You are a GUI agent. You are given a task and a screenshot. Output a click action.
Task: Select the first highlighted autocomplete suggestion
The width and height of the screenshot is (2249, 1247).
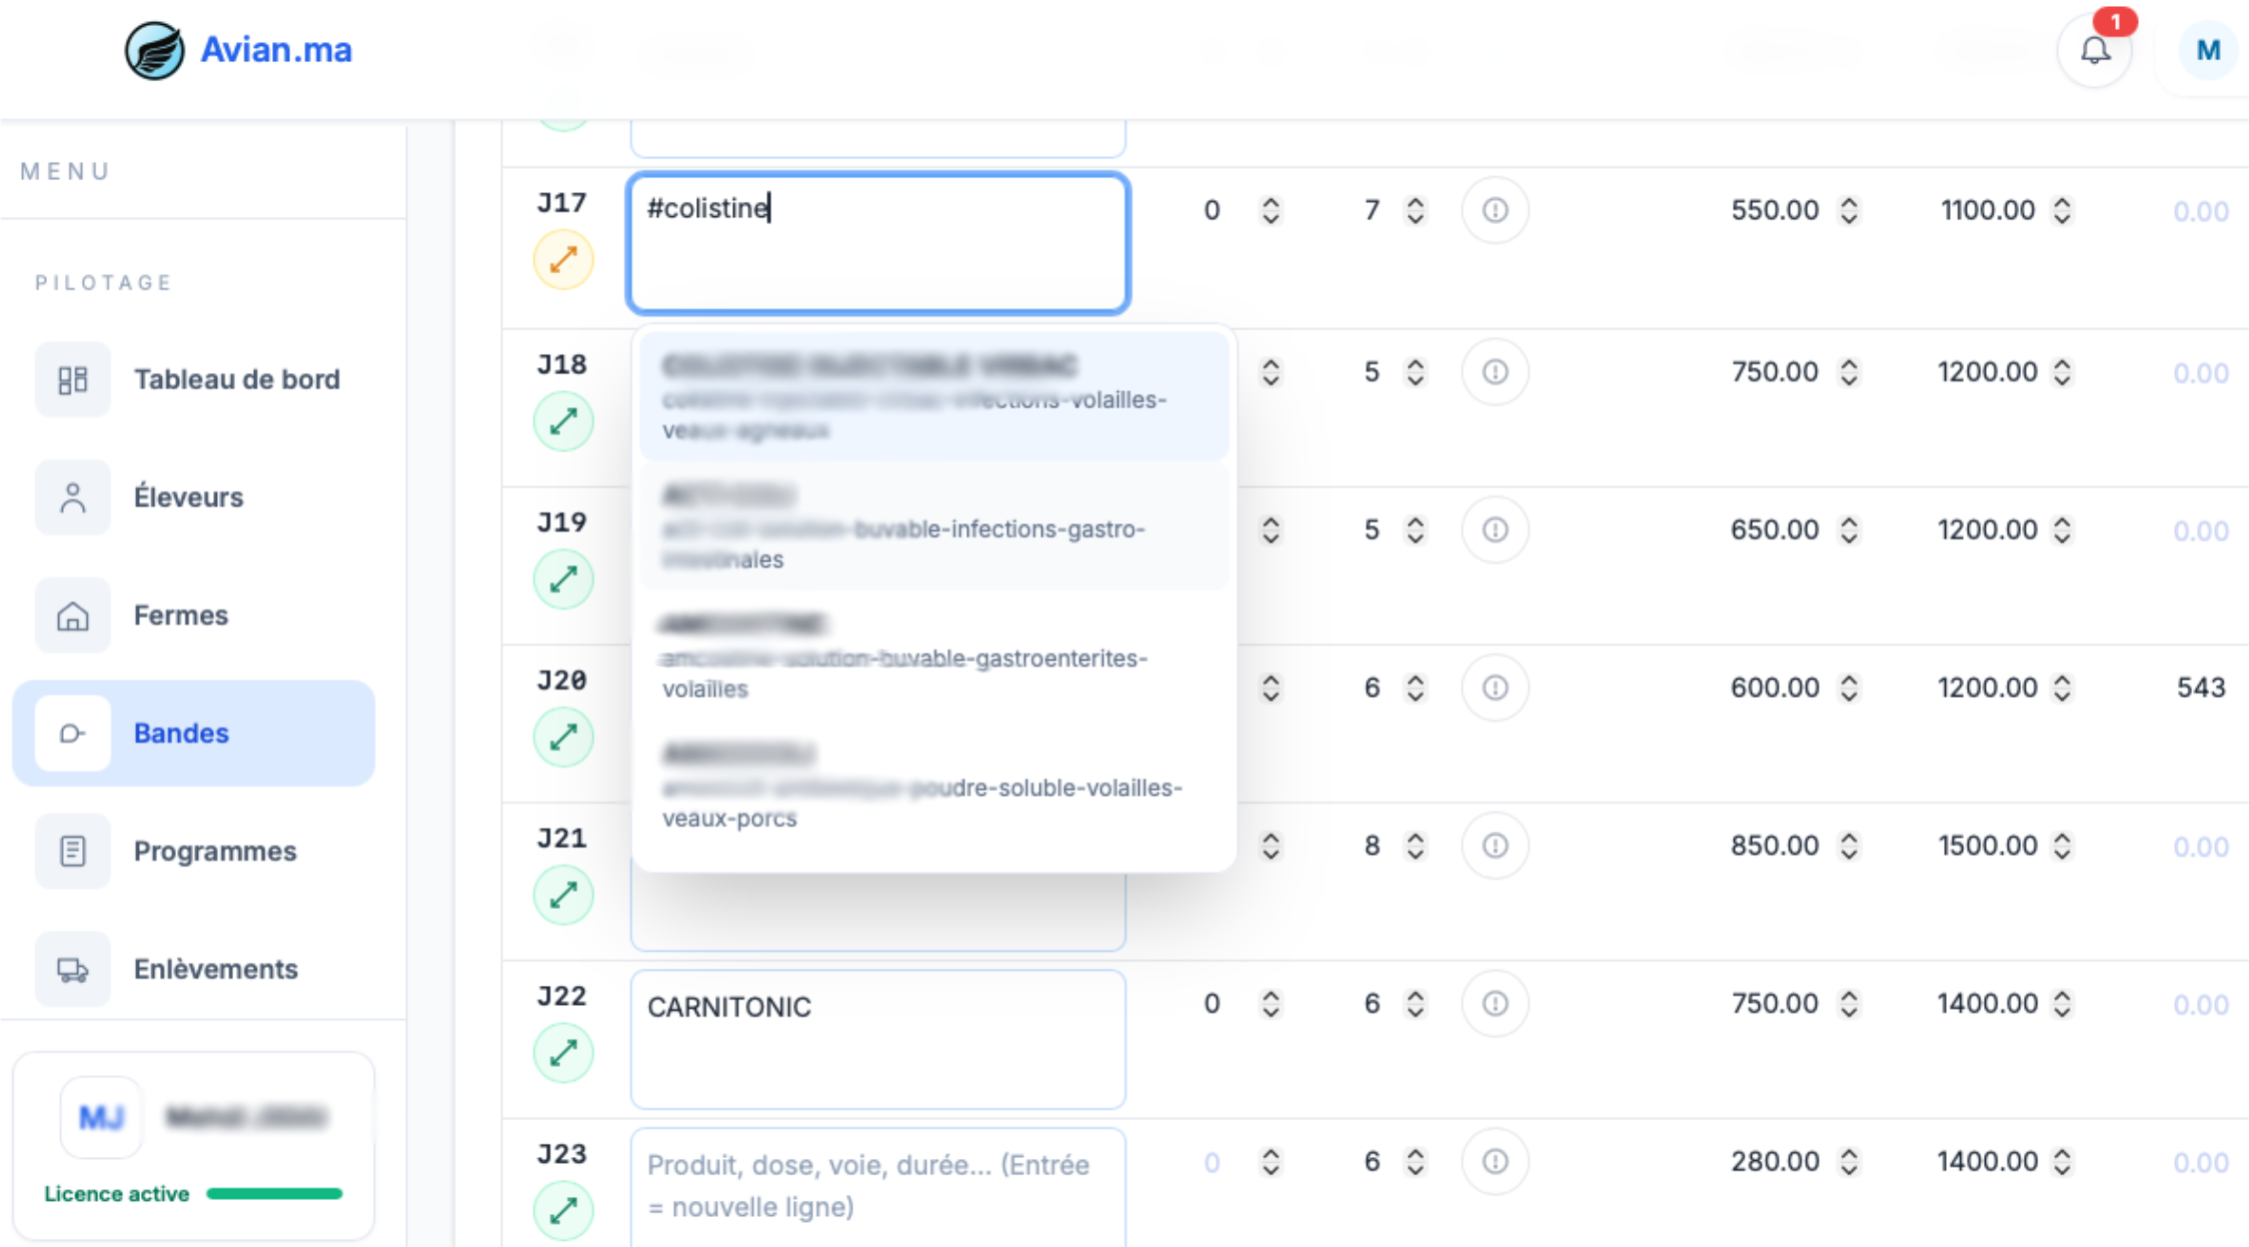[x=933, y=397]
